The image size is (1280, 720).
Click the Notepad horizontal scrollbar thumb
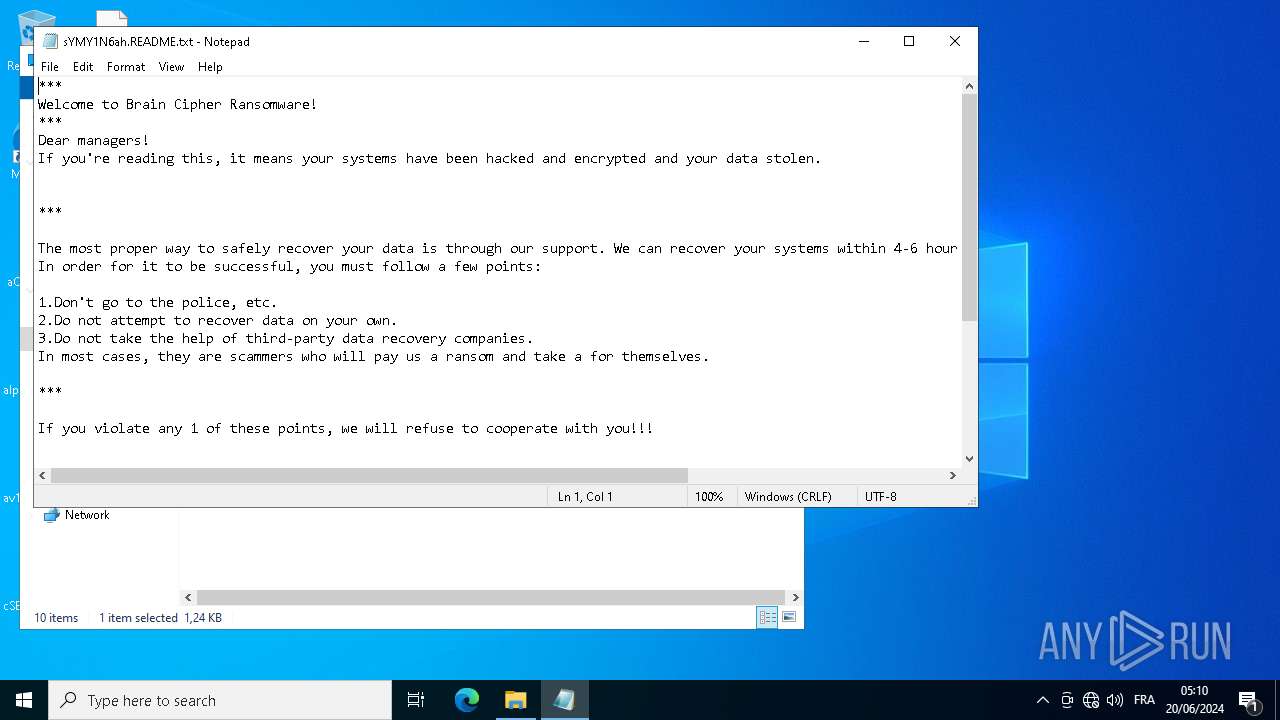pos(369,476)
